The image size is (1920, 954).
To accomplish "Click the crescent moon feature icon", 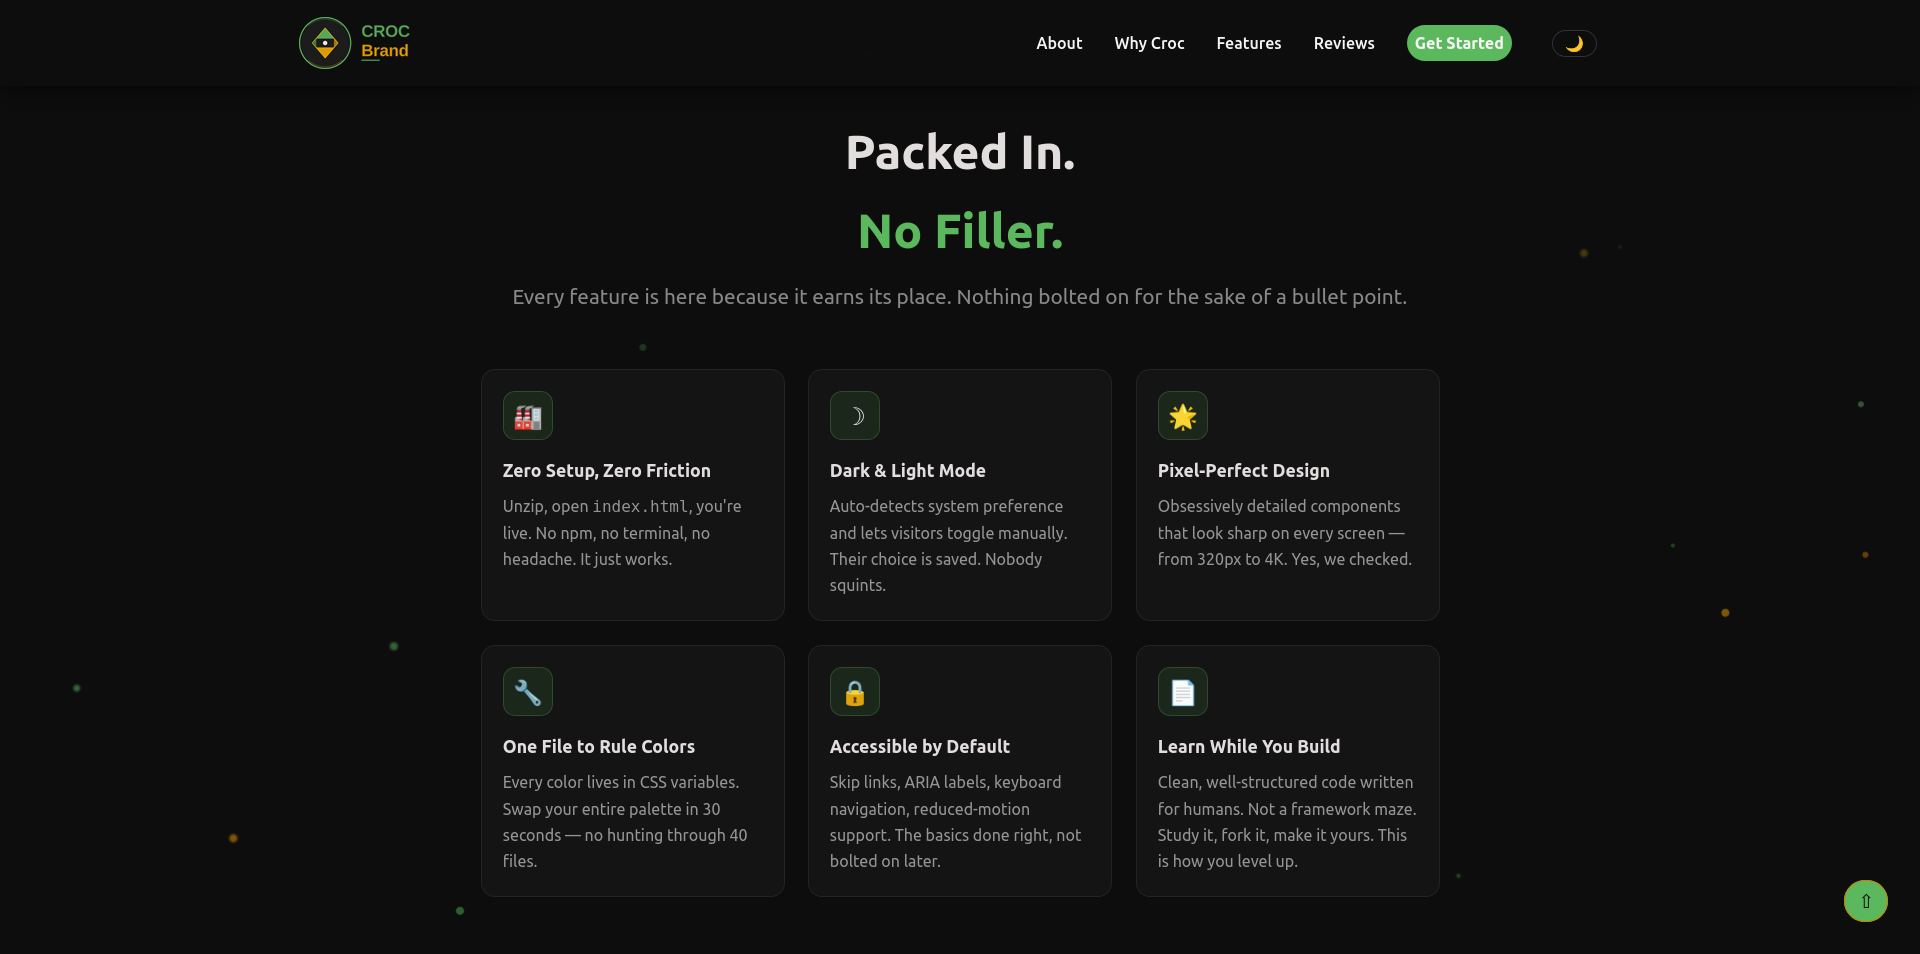I will click(855, 416).
